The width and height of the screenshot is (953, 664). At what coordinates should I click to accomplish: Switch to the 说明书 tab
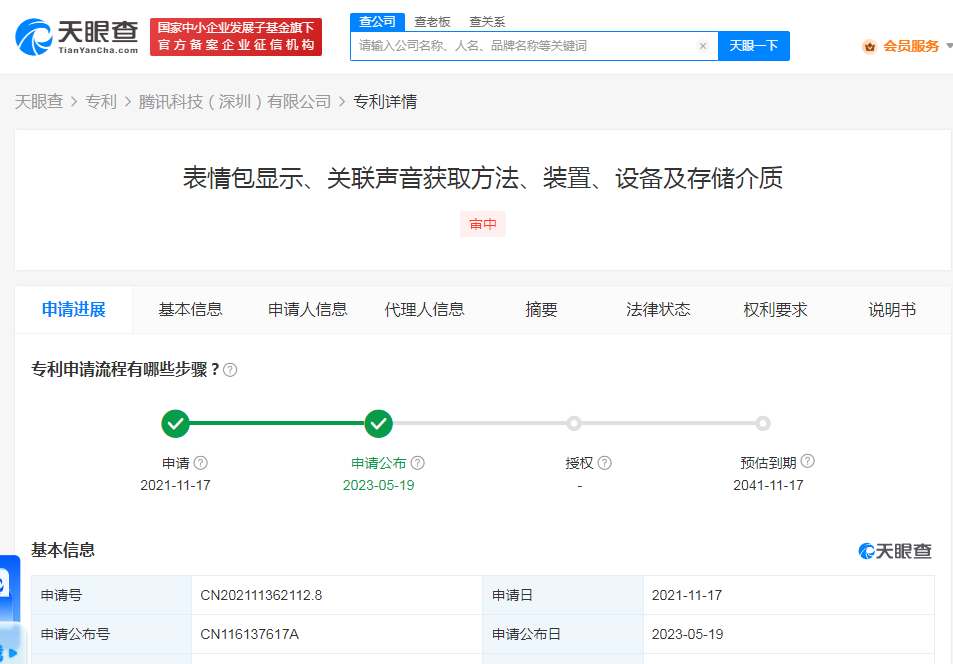pyautogui.click(x=892, y=310)
